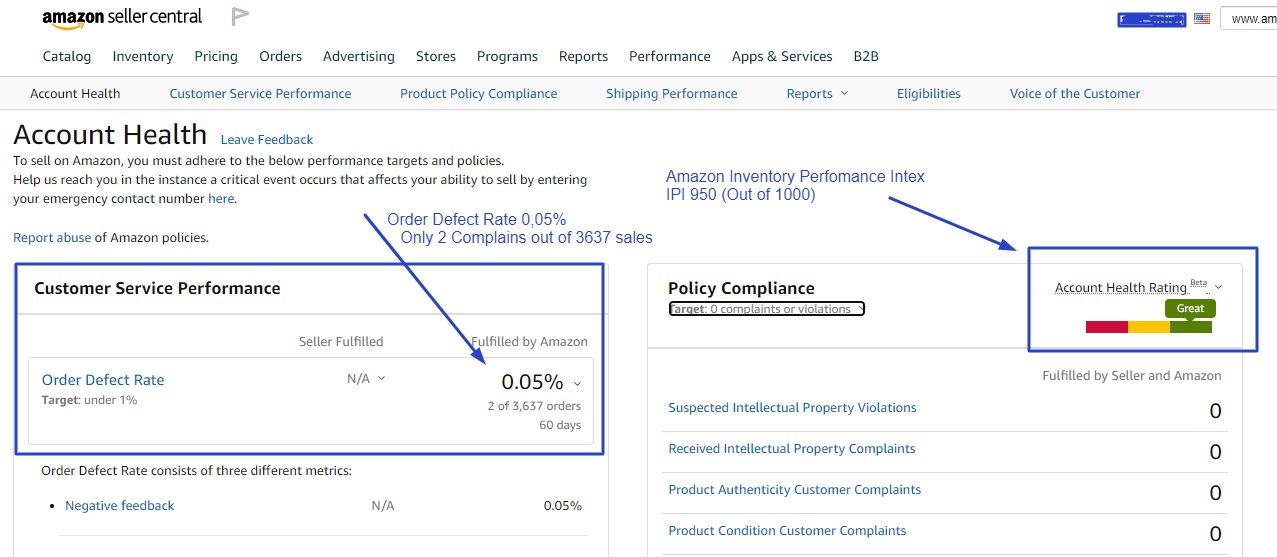Switch to Product Policy Compliance tab
The height and width of the screenshot is (557, 1277).
(x=479, y=93)
